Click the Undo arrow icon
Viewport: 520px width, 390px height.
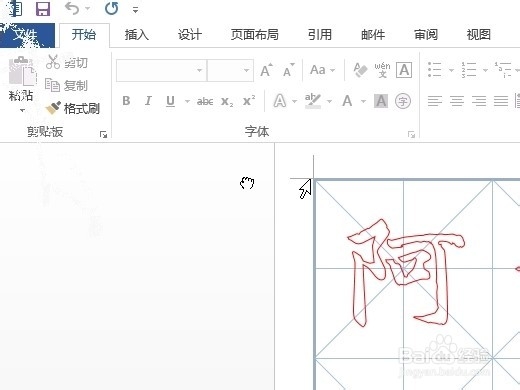(x=72, y=9)
